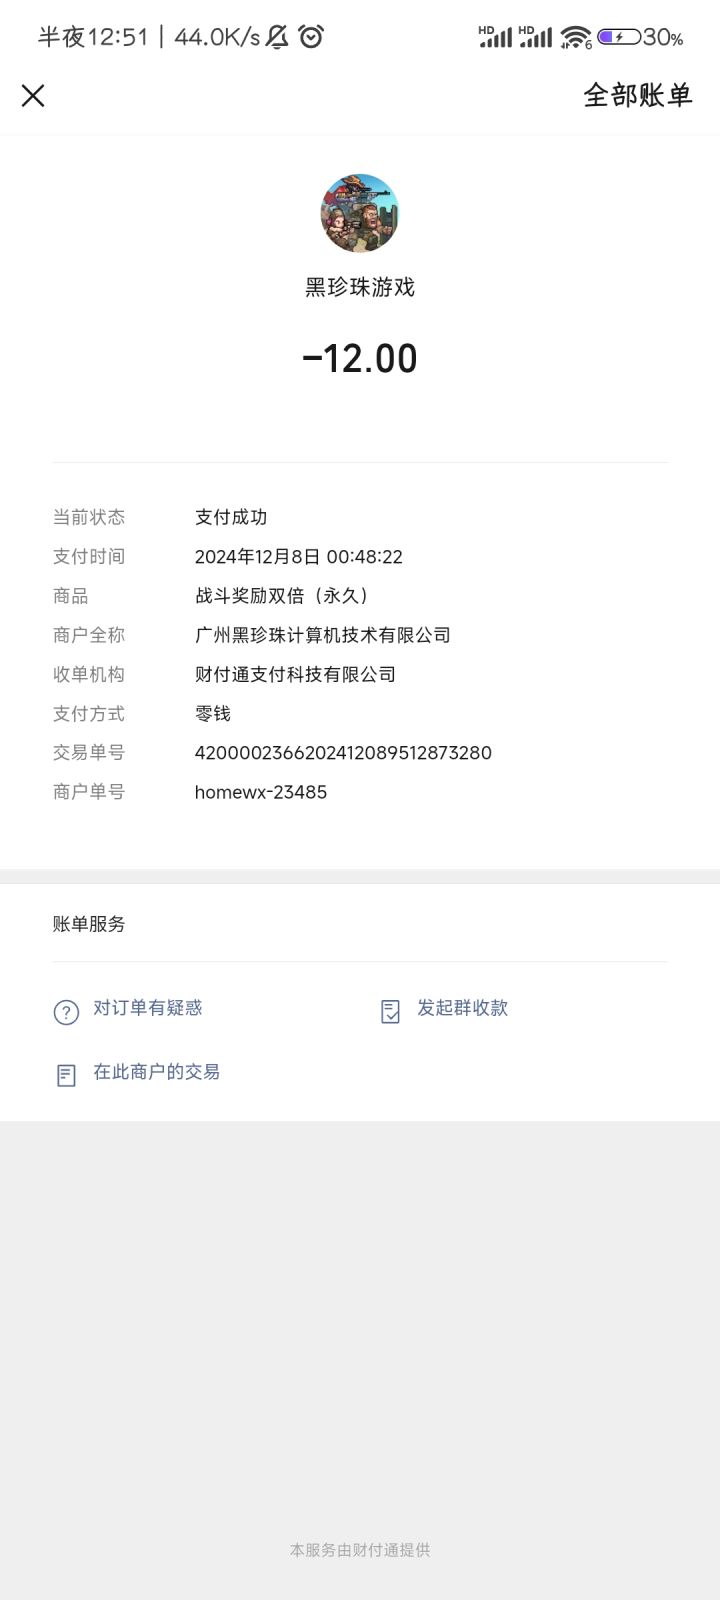Tap the merchant name 黑珍珠游戏

[360, 287]
